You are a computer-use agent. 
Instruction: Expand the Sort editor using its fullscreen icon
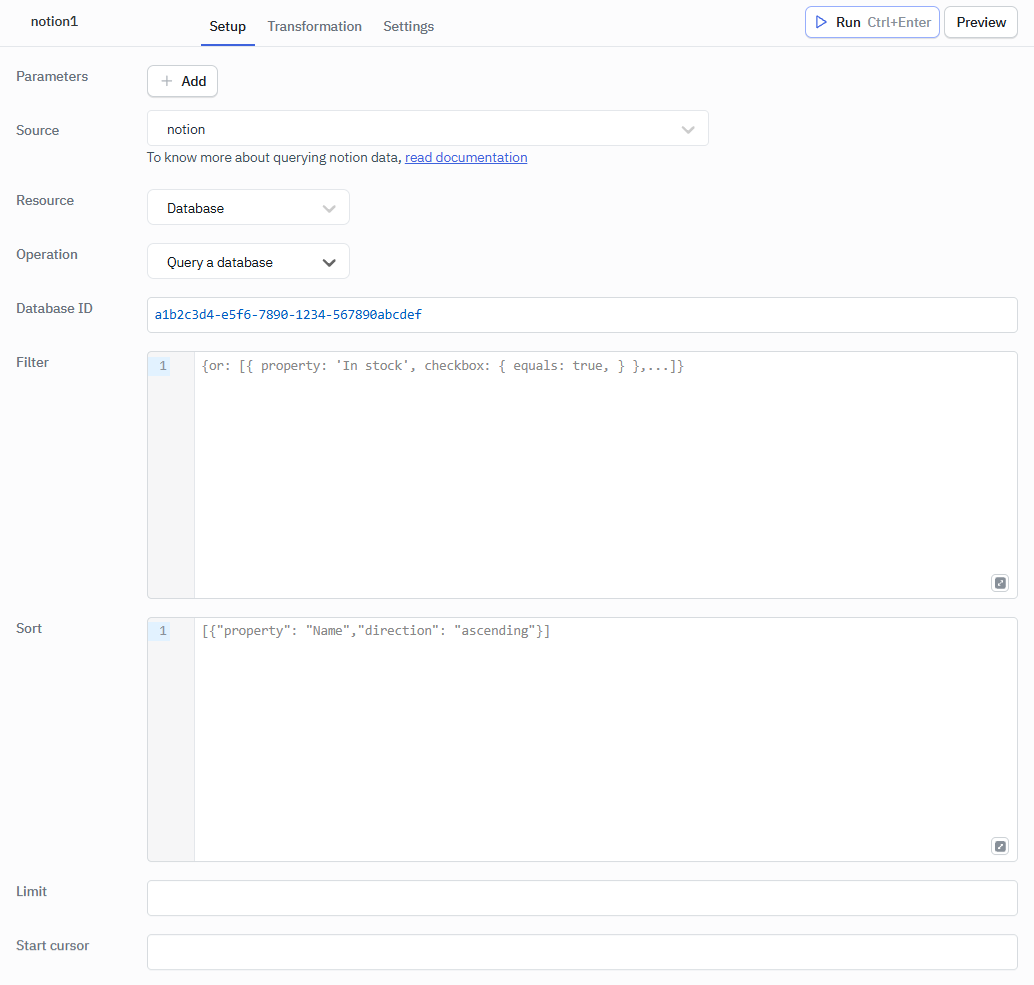pos(1000,845)
